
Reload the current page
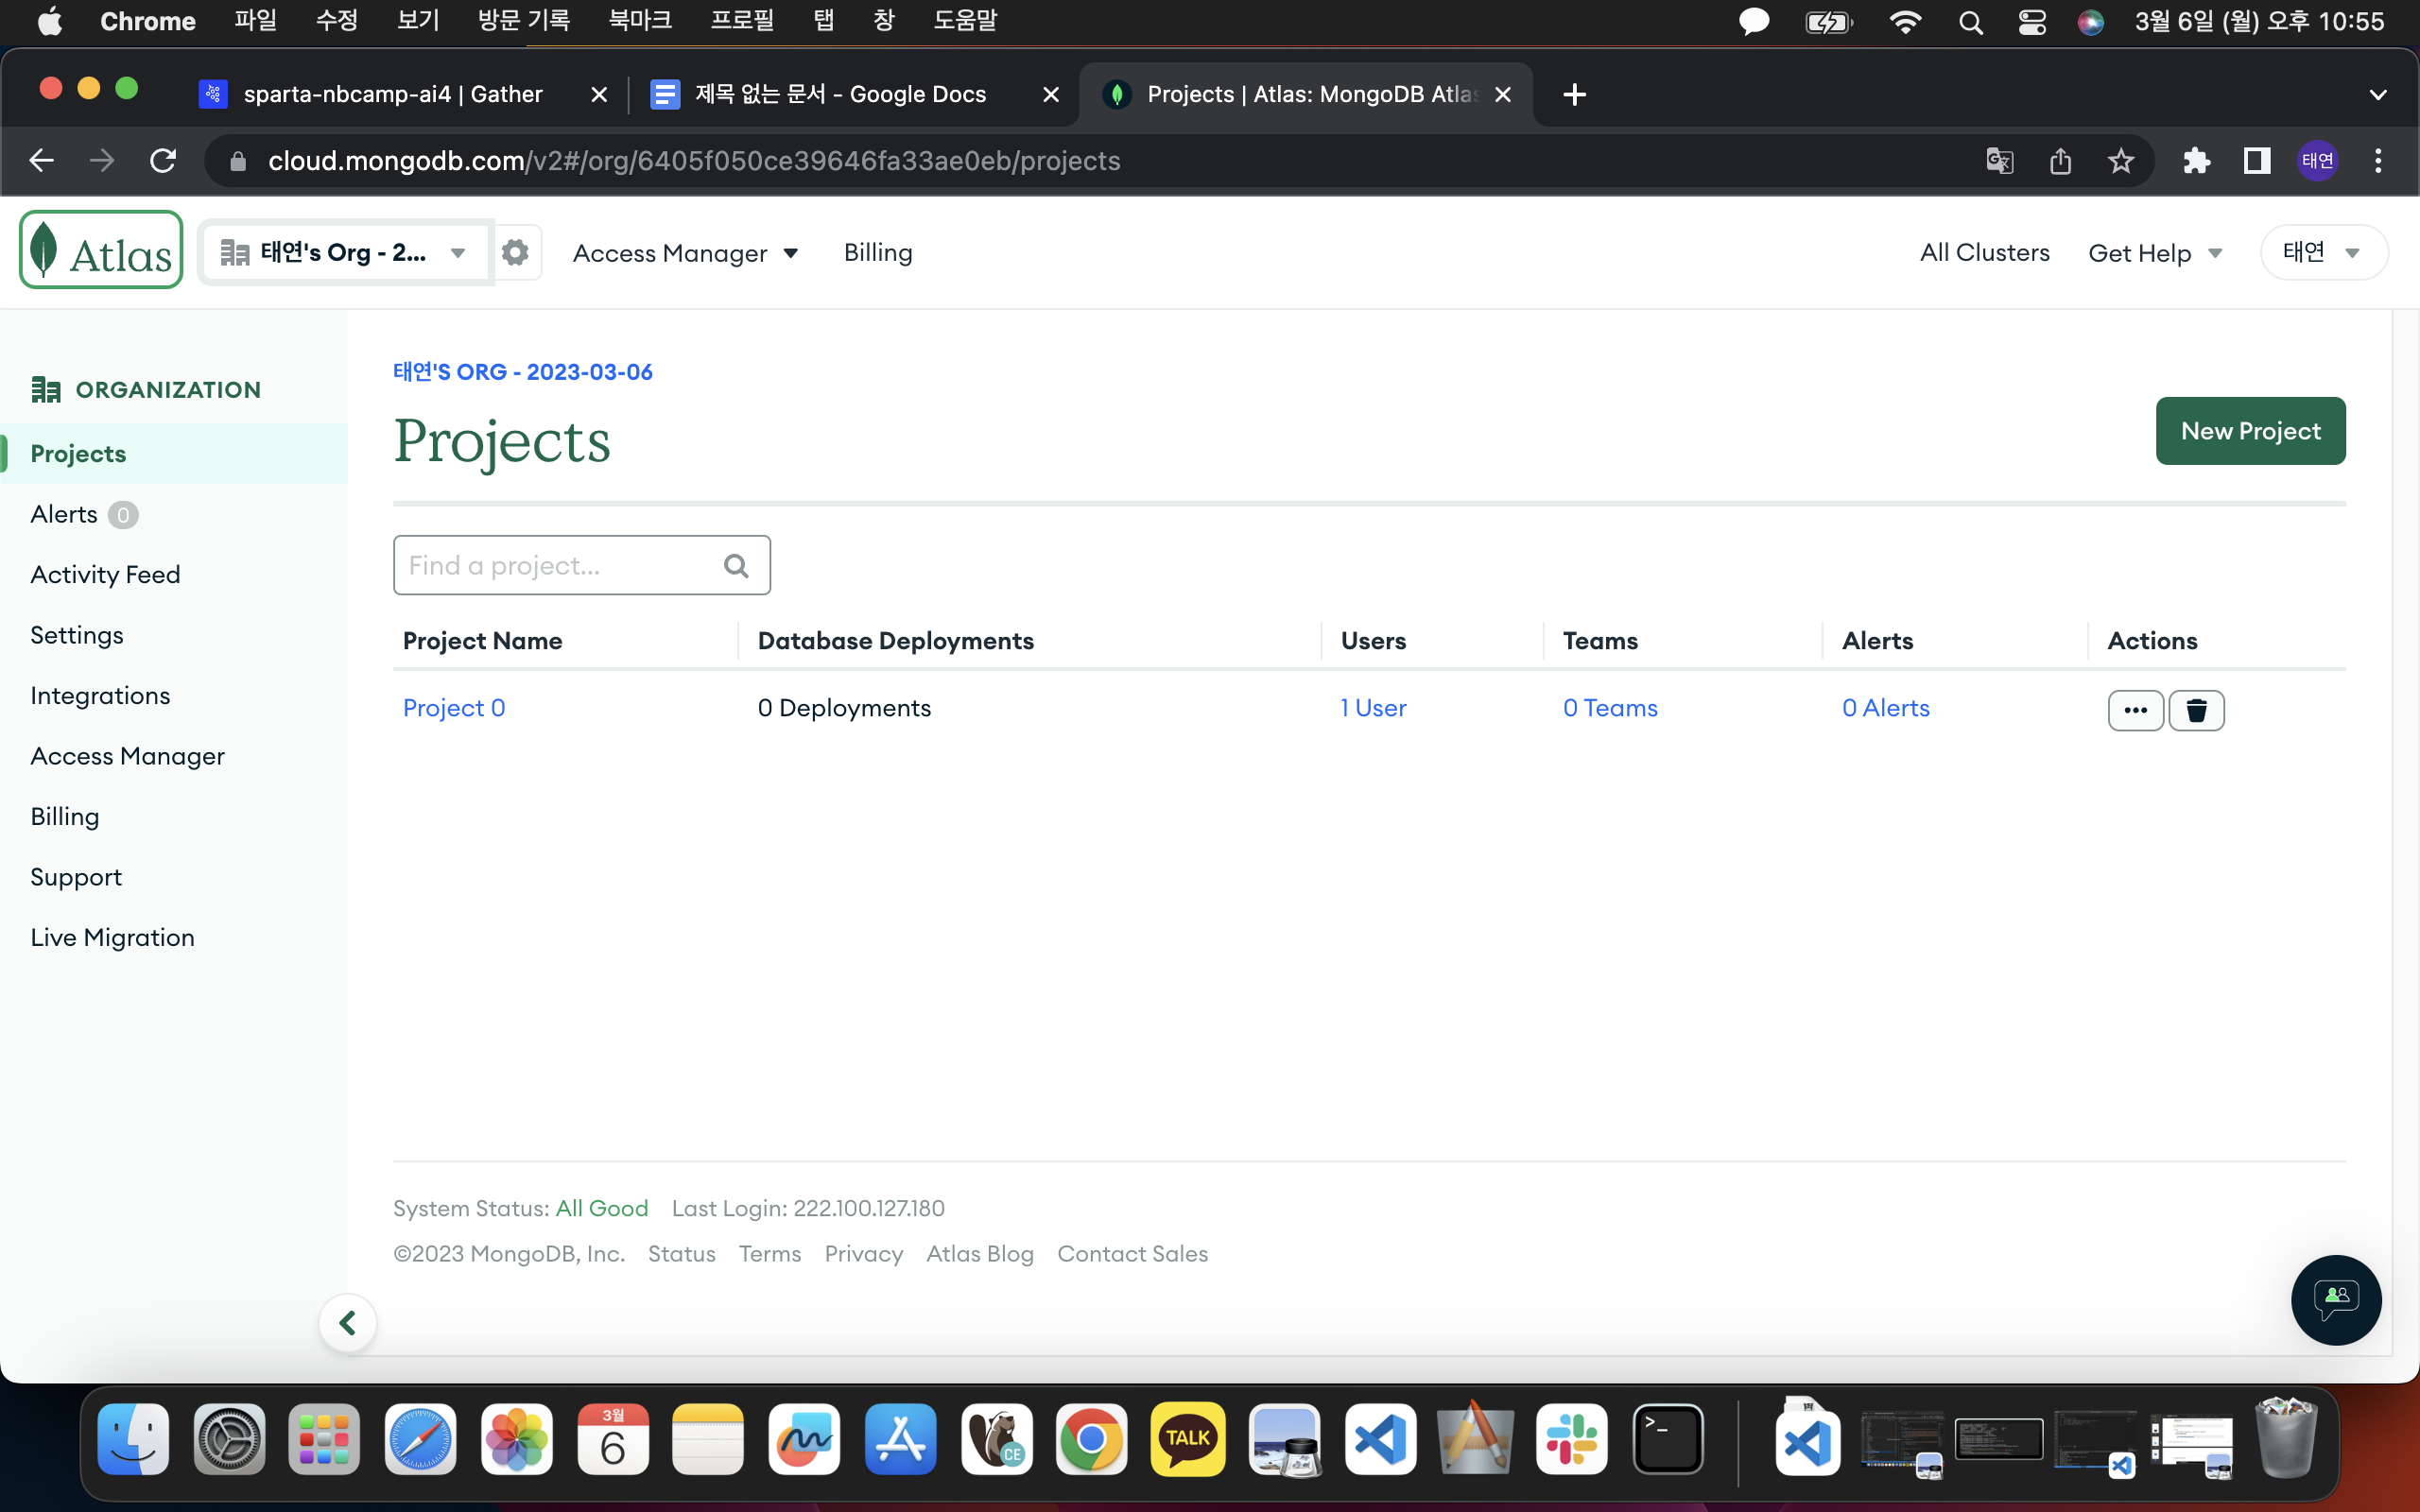click(x=163, y=161)
